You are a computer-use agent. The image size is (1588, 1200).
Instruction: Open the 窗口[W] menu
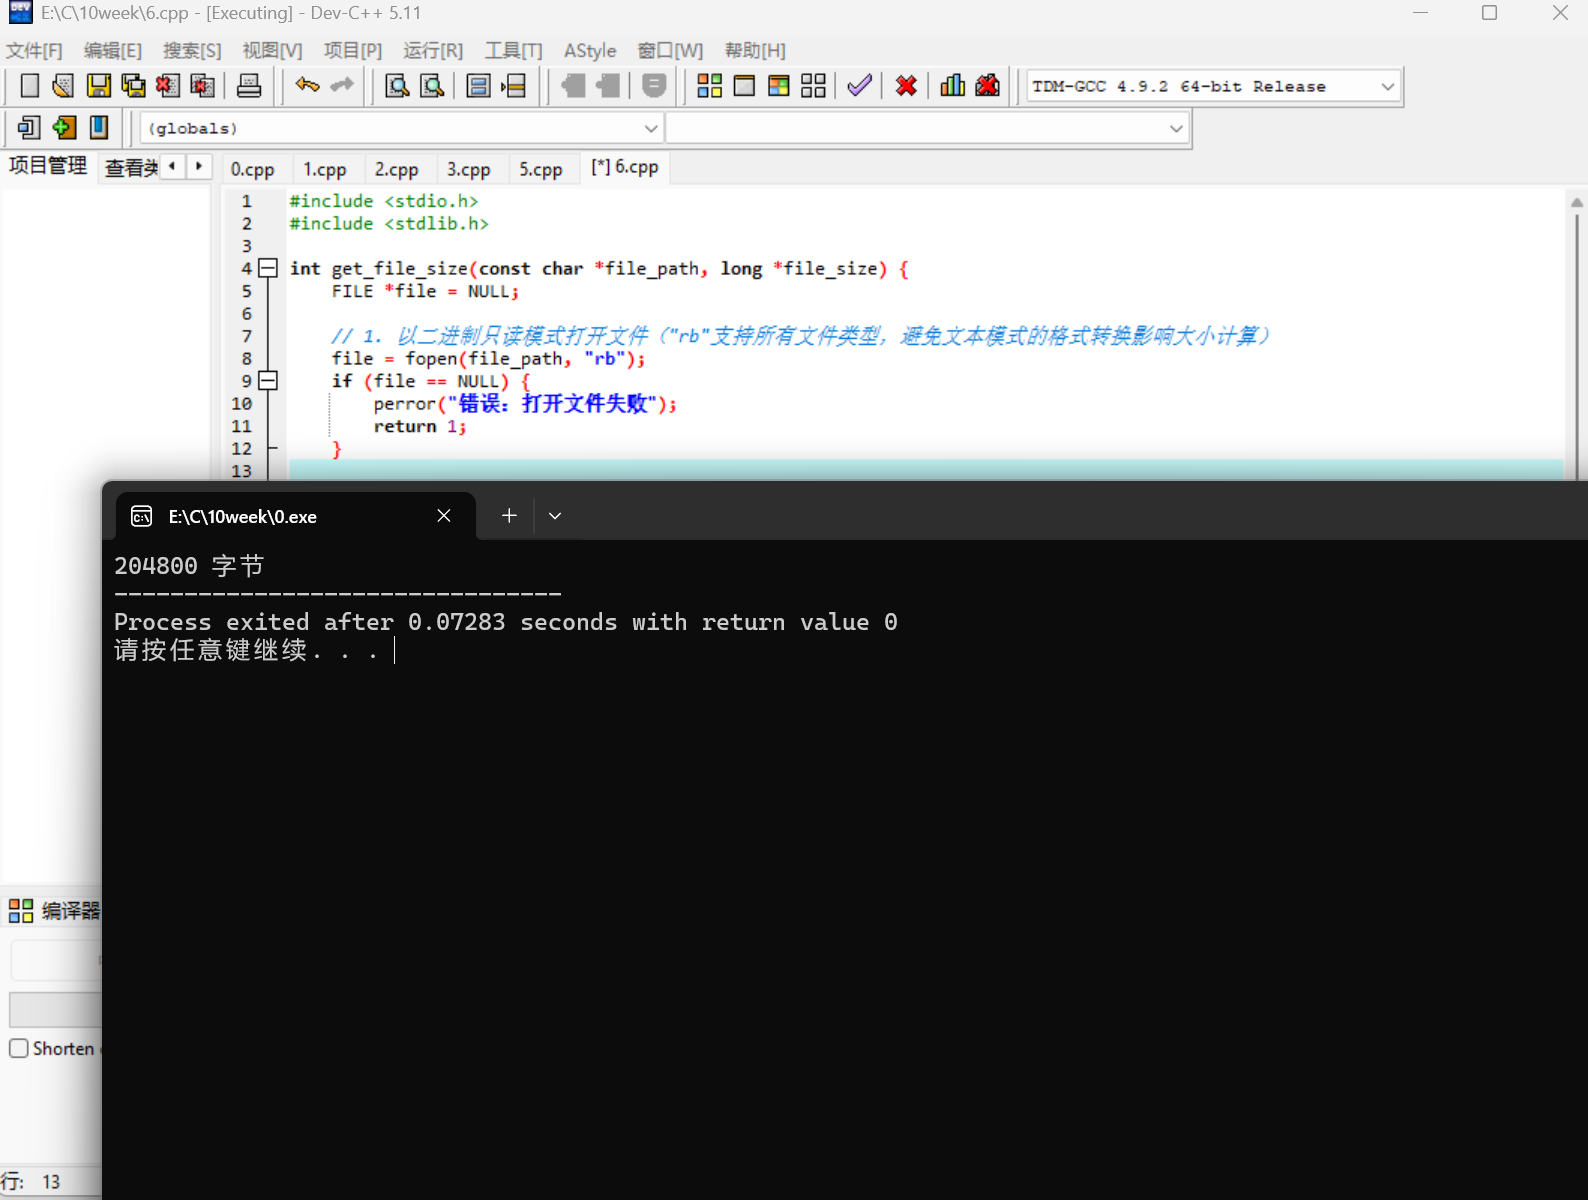[x=670, y=50]
